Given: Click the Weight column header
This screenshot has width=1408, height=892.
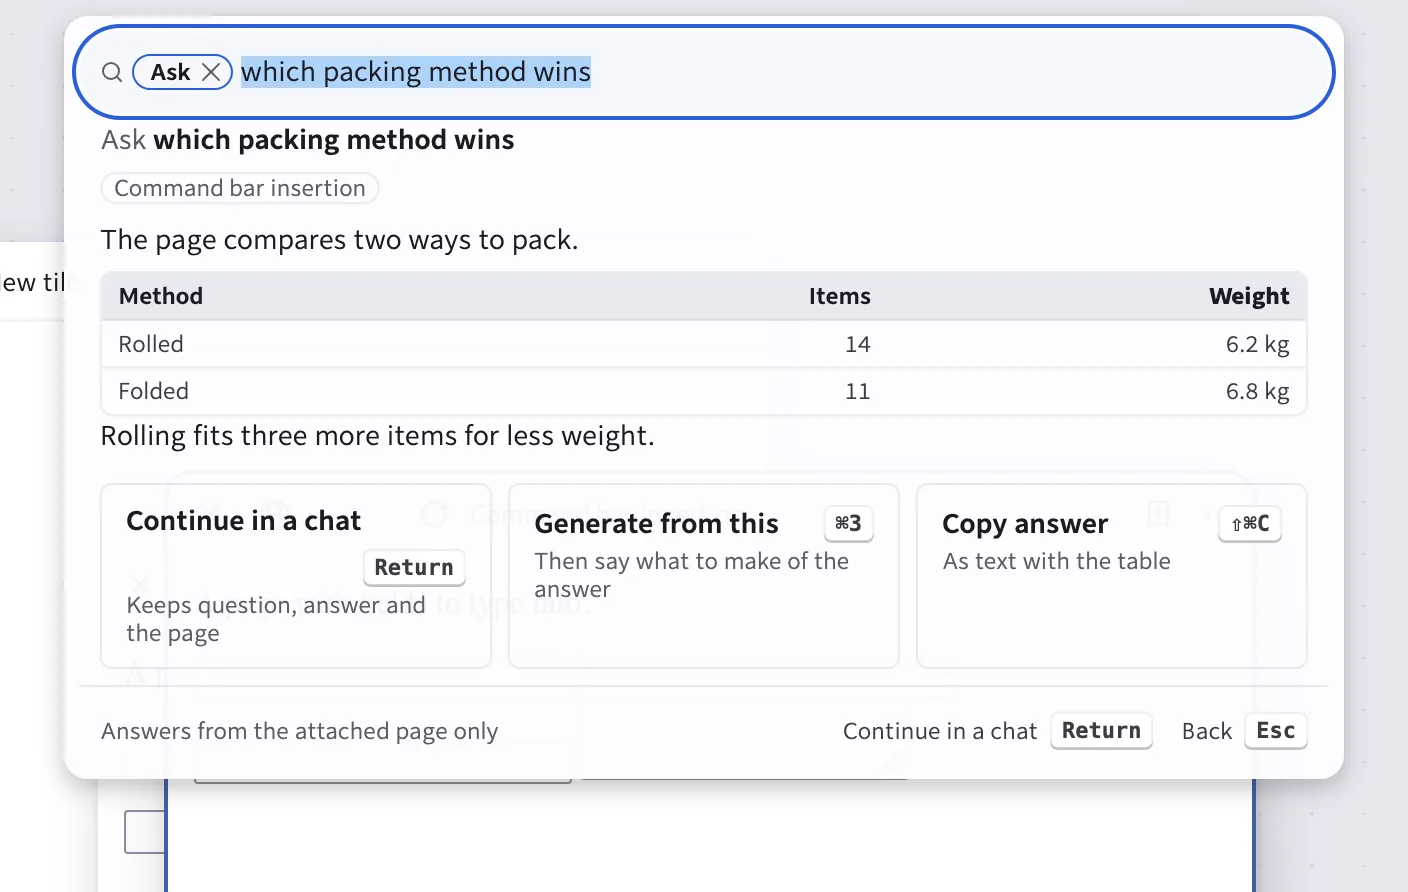Looking at the screenshot, I should (x=1249, y=296).
